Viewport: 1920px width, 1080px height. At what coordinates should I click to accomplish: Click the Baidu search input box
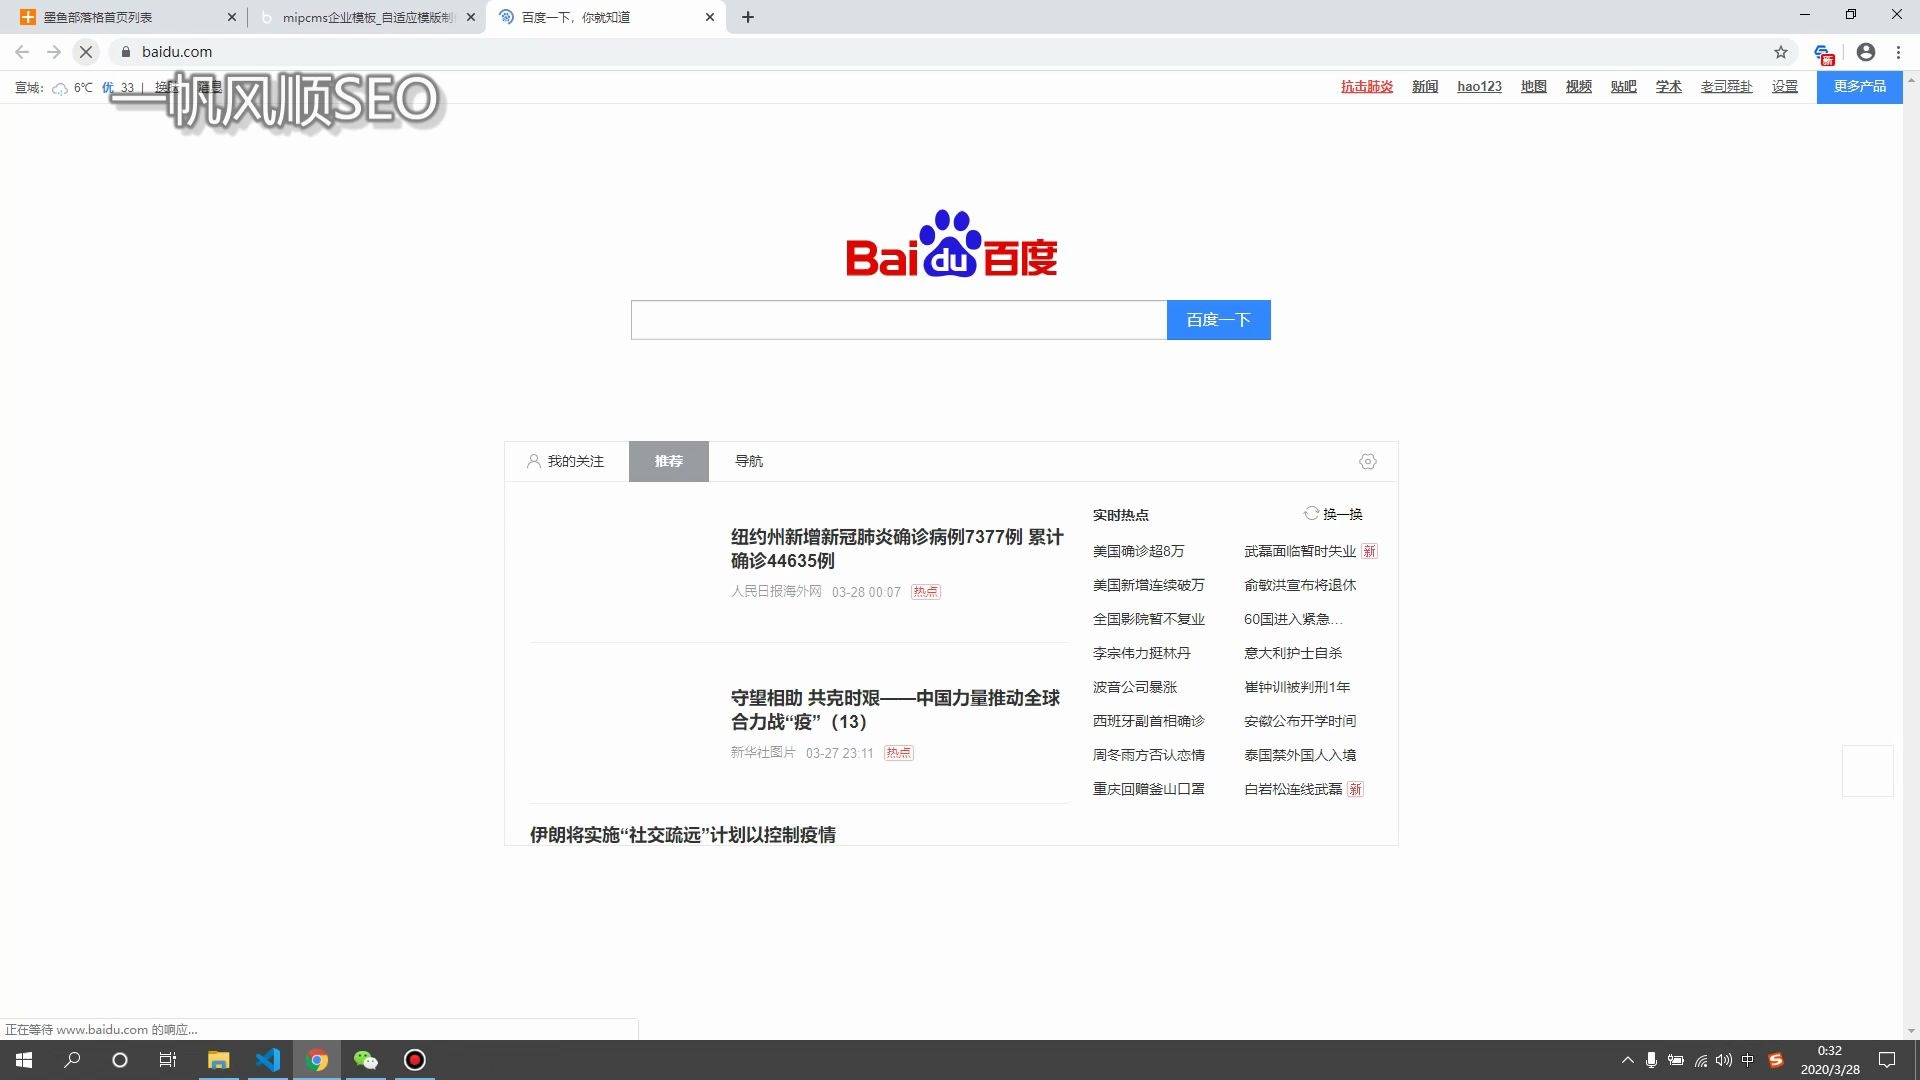click(899, 320)
